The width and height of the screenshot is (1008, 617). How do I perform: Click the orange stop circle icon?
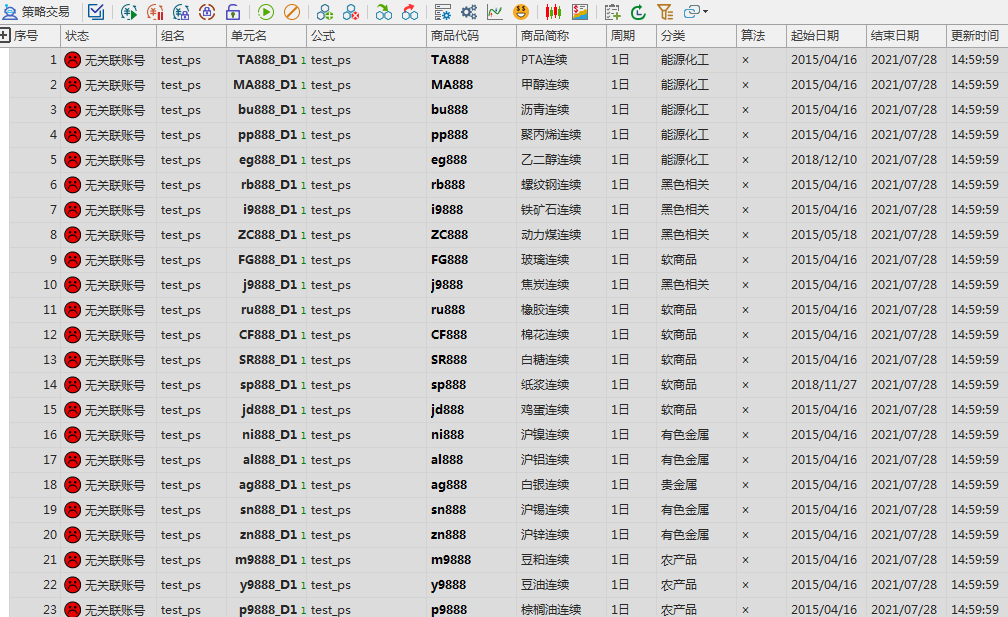pyautogui.click(x=291, y=12)
